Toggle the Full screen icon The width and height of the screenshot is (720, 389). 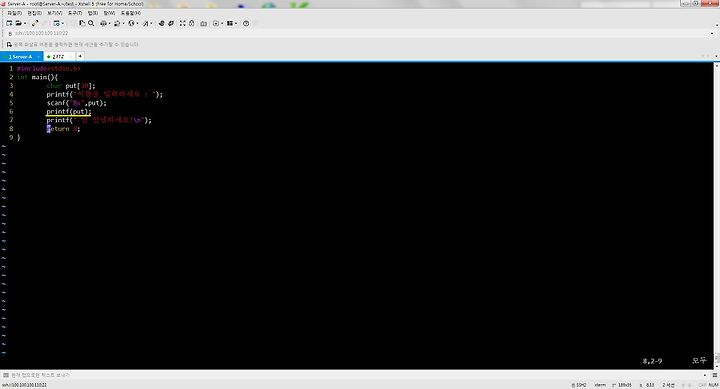click(183, 23)
